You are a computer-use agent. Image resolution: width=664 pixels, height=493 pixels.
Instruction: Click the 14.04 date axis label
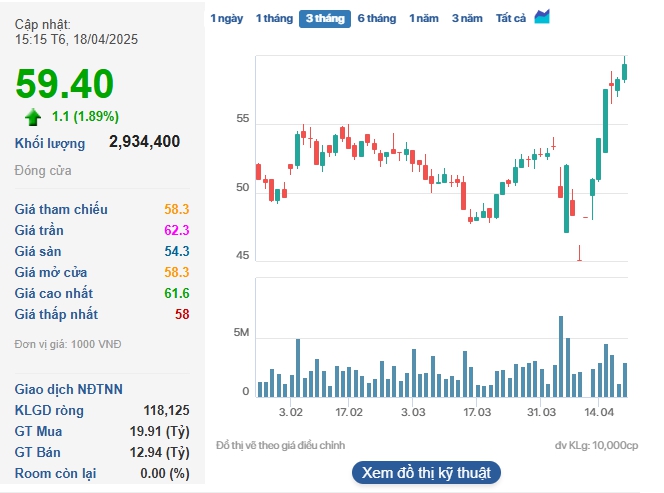(x=599, y=412)
